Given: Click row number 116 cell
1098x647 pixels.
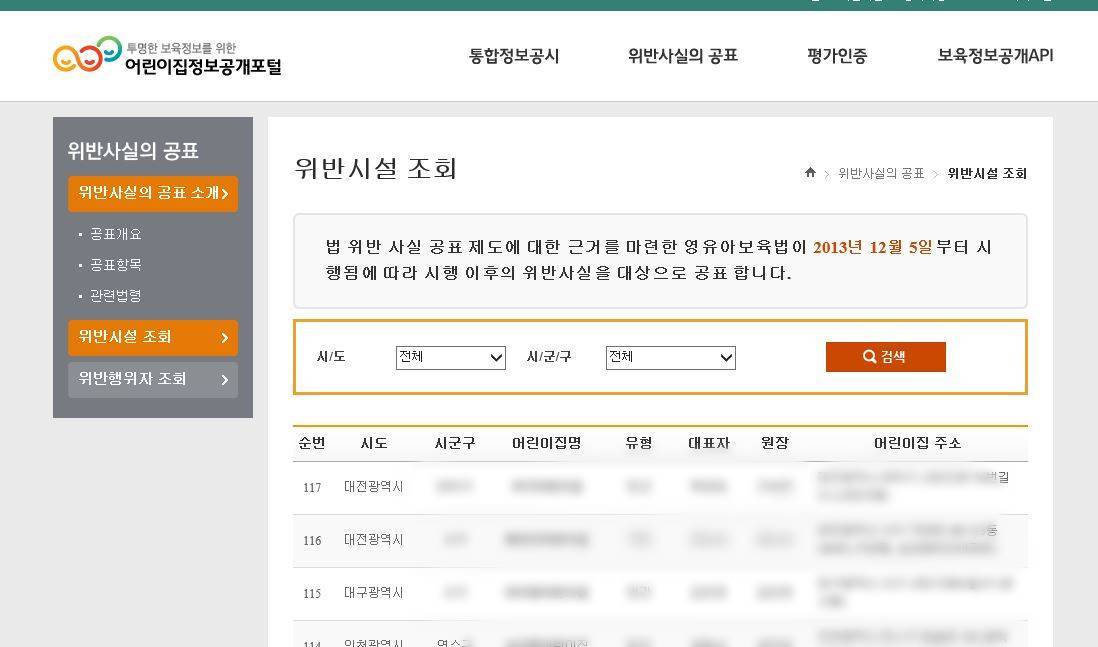Looking at the screenshot, I should click(312, 541).
